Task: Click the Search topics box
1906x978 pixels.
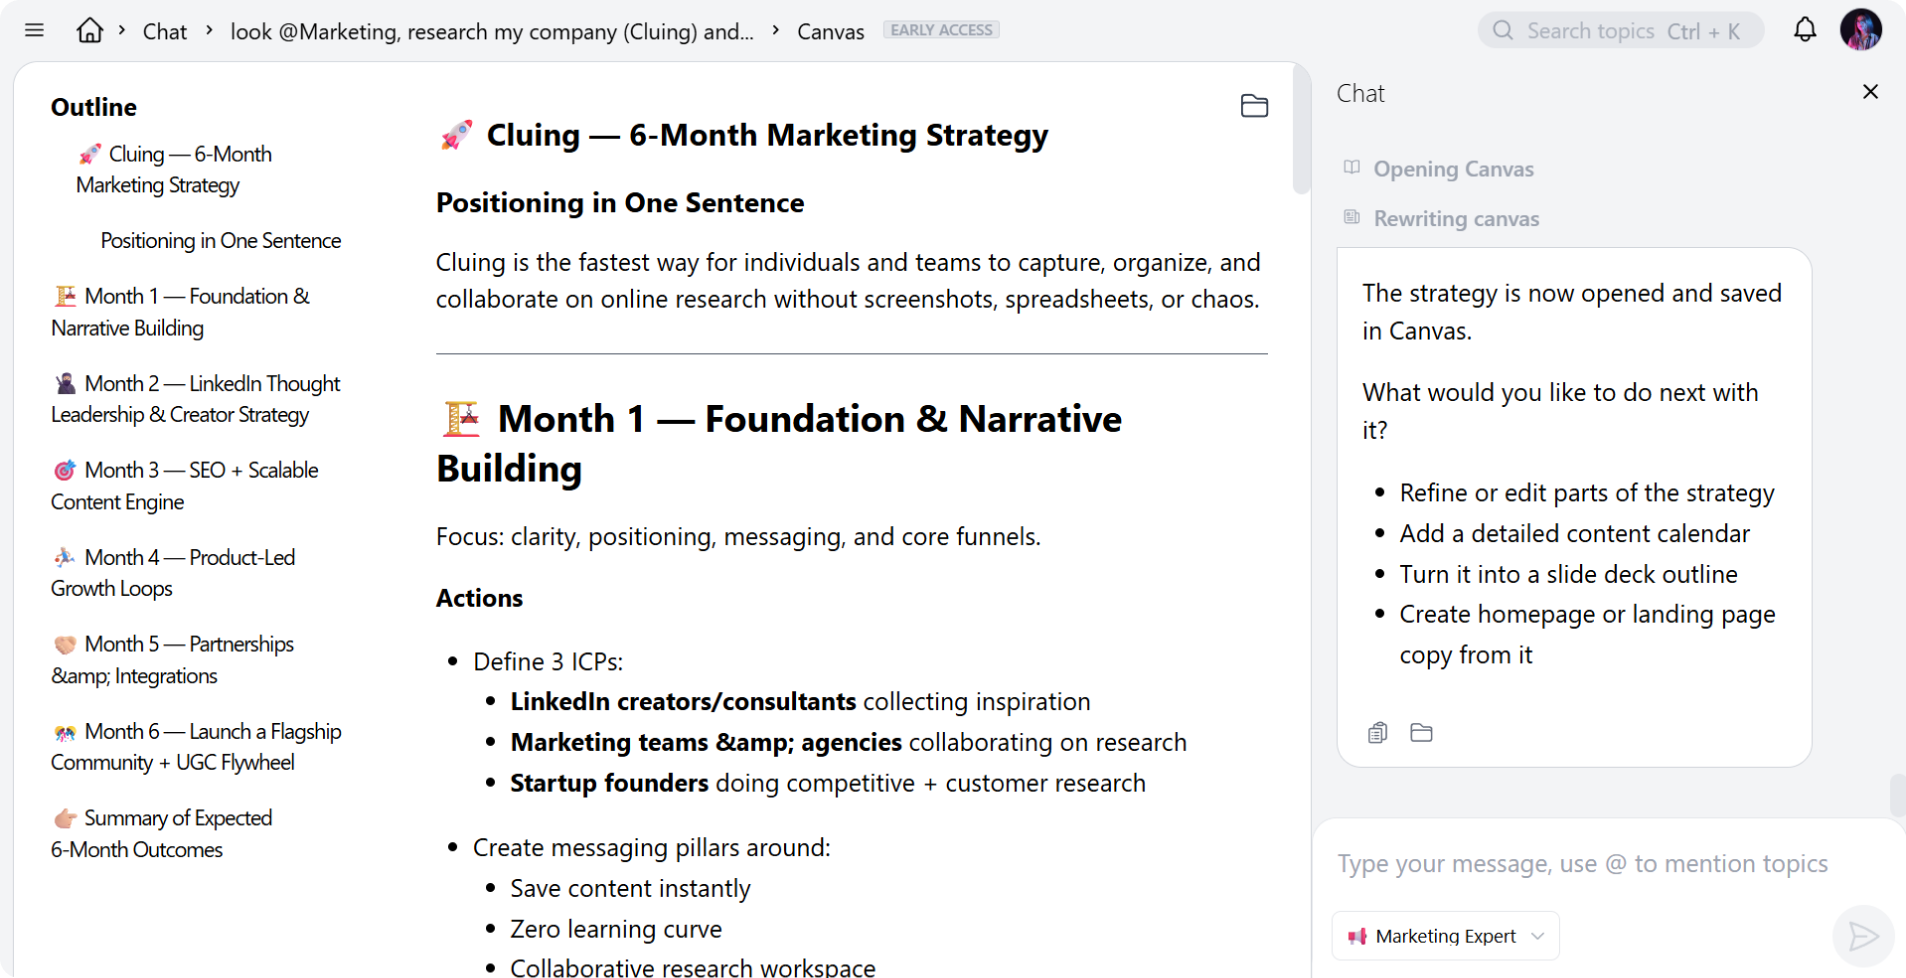Action: (x=1620, y=31)
